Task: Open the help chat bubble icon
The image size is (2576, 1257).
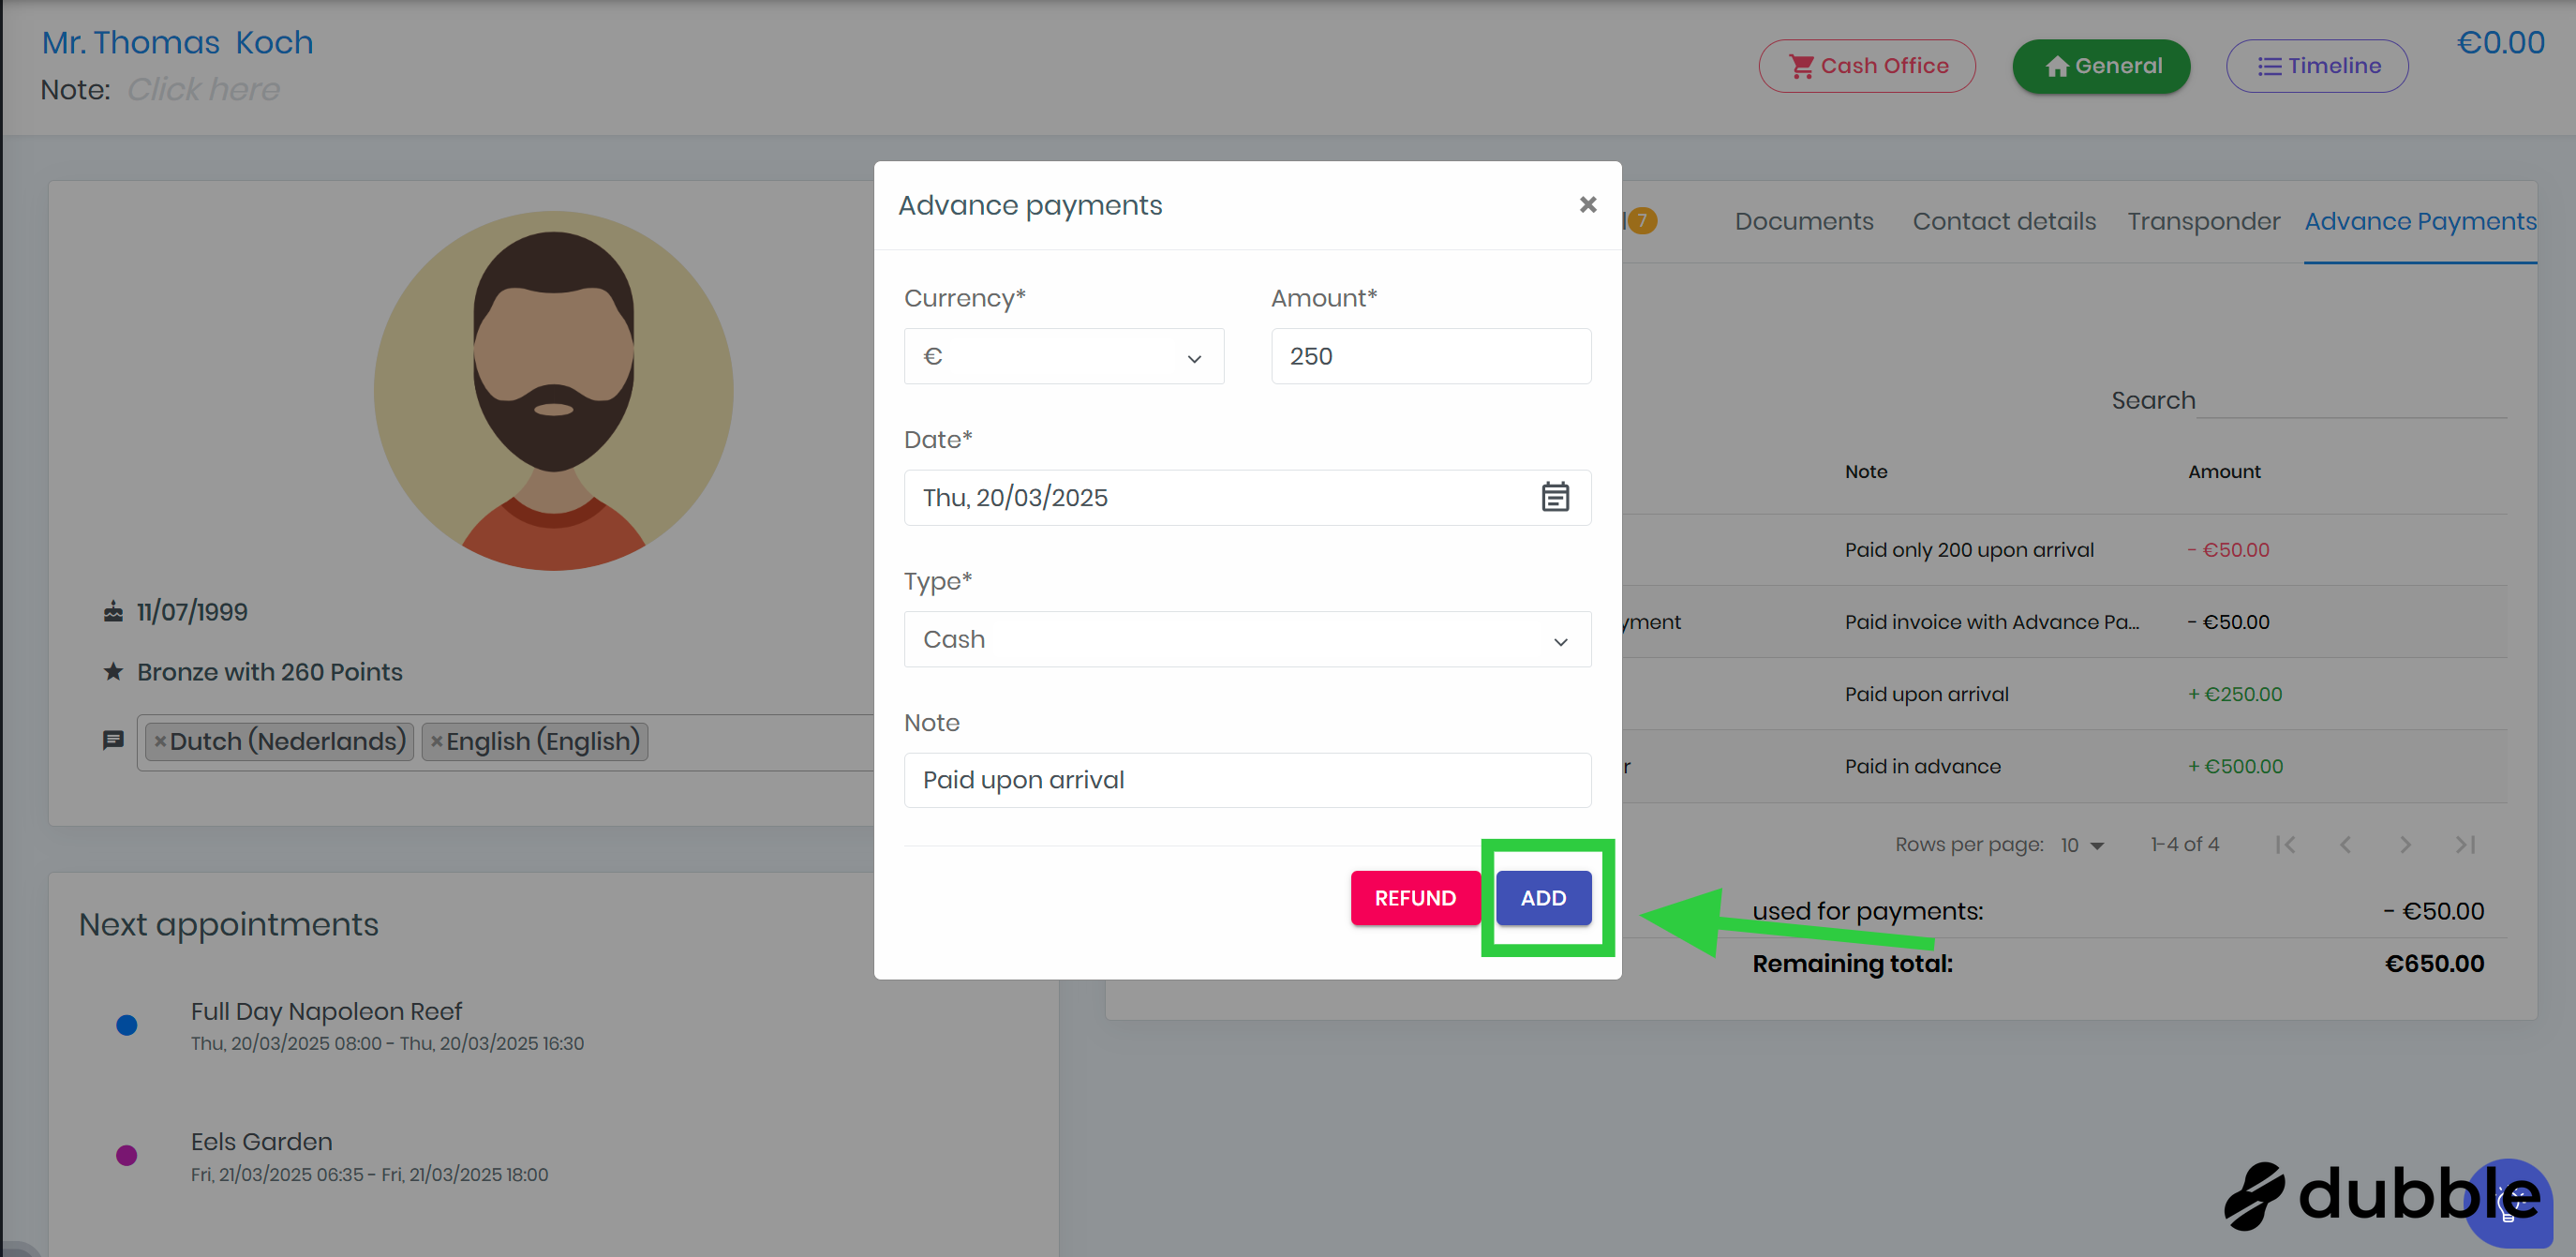Action: point(2508,1202)
